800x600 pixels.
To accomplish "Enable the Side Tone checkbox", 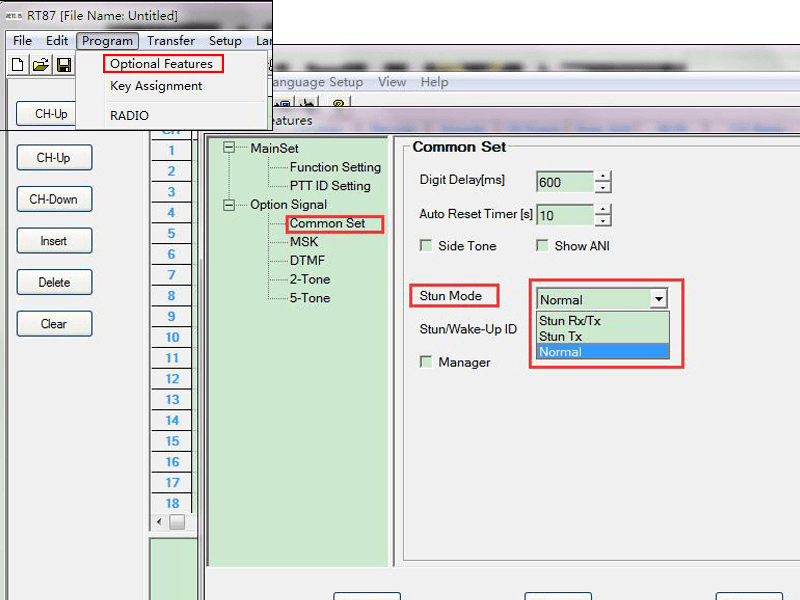I will (426, 246).
